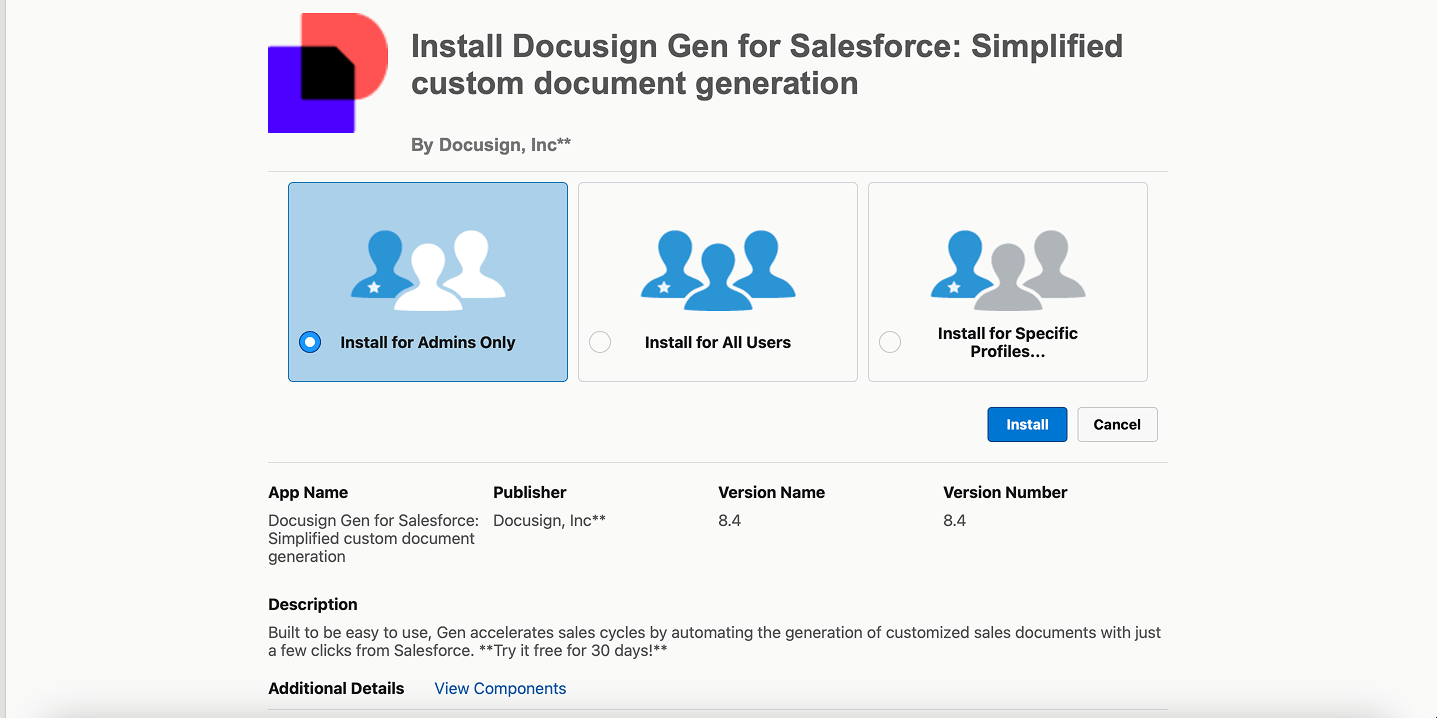Click the By Docusign, Inc** subtitle

pyautogui.click(x=491, y=145)
